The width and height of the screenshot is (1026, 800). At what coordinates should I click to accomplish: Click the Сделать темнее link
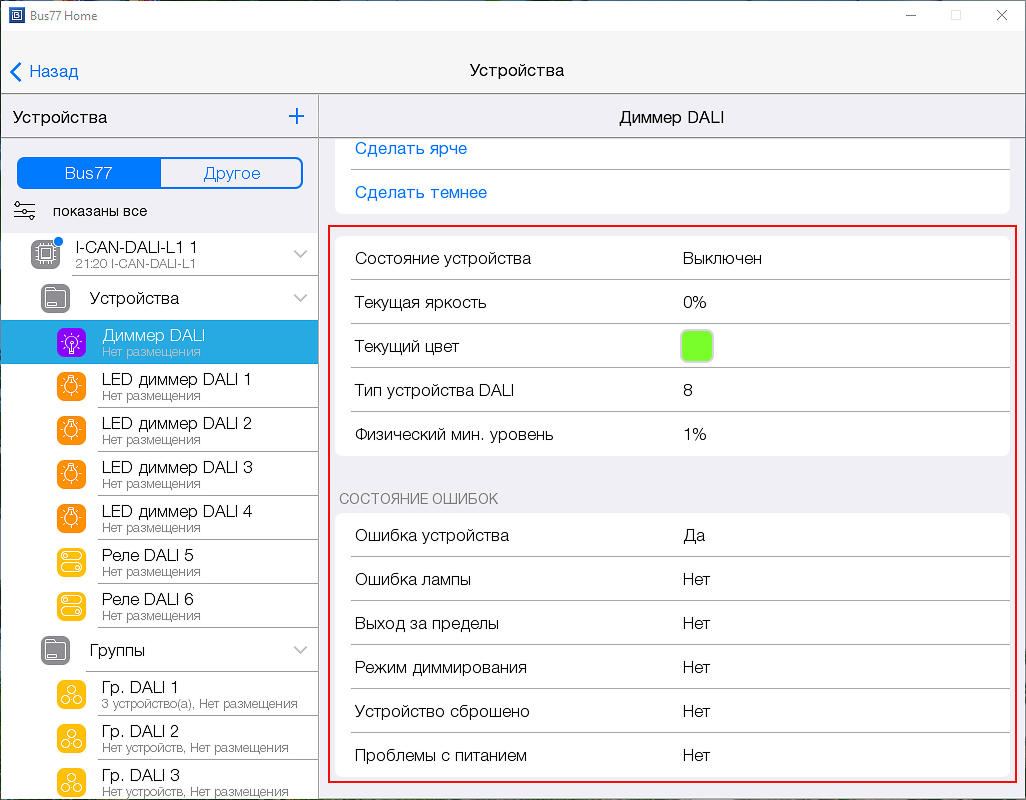[x=421, y=192]
